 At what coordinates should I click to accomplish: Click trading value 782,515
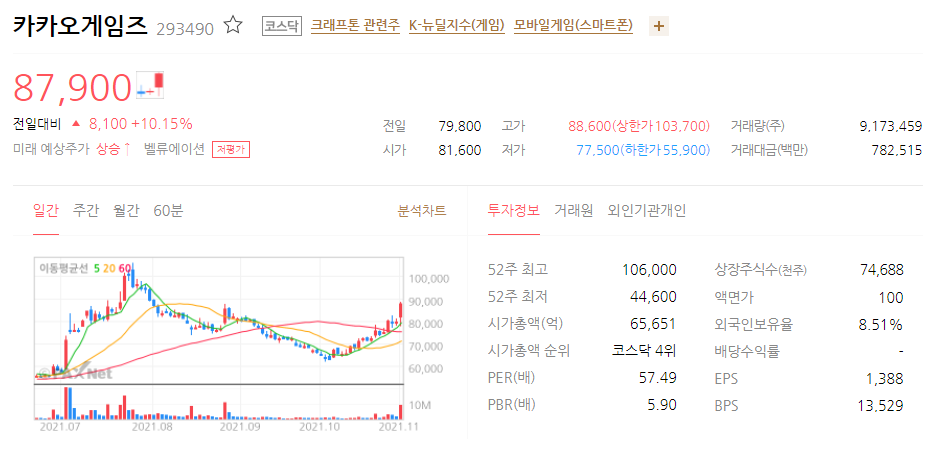point(898,150)
